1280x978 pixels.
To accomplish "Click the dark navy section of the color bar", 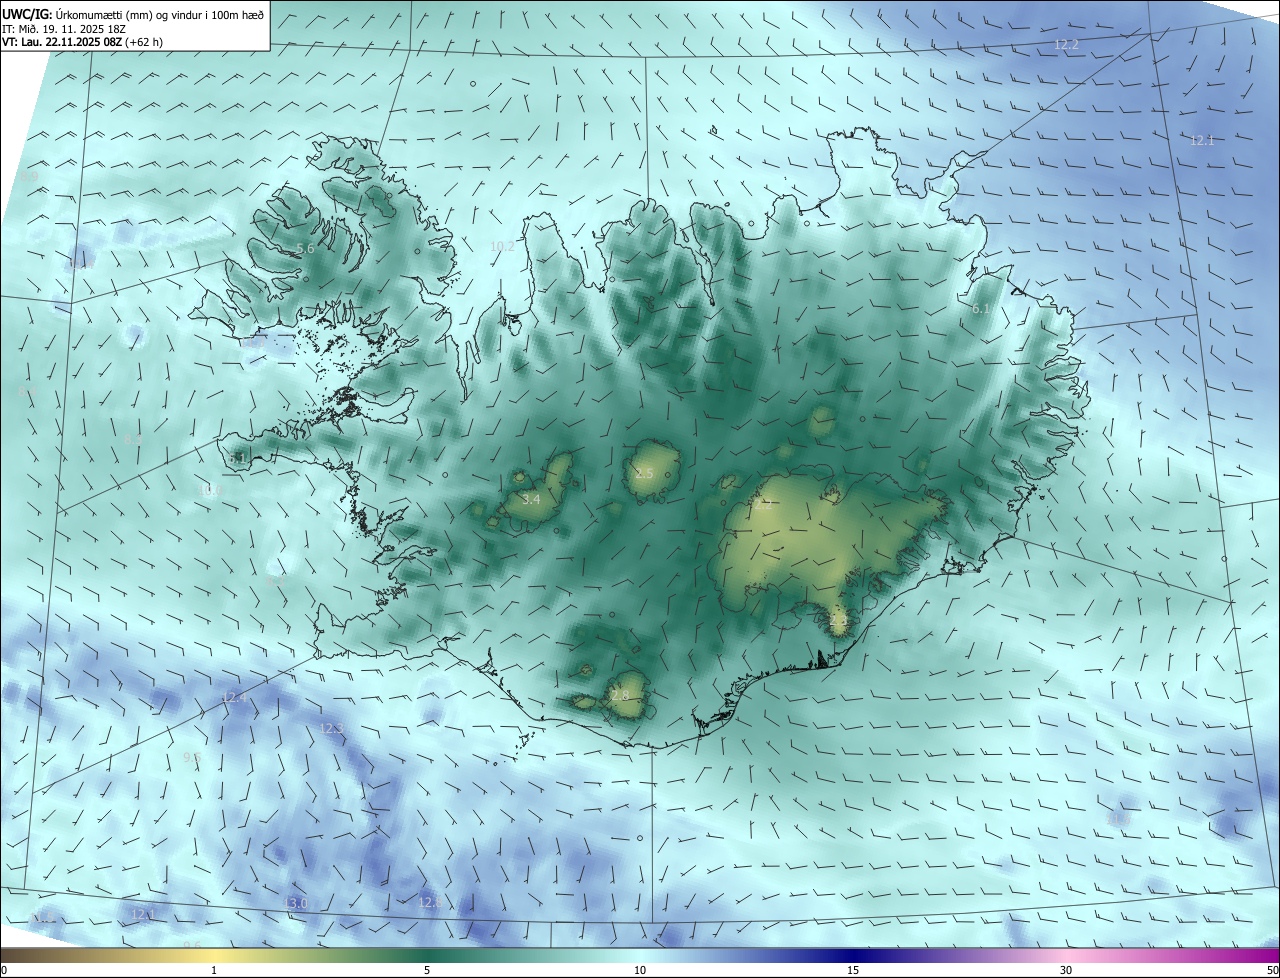I will pyautogui.click(x=853, y=955).
